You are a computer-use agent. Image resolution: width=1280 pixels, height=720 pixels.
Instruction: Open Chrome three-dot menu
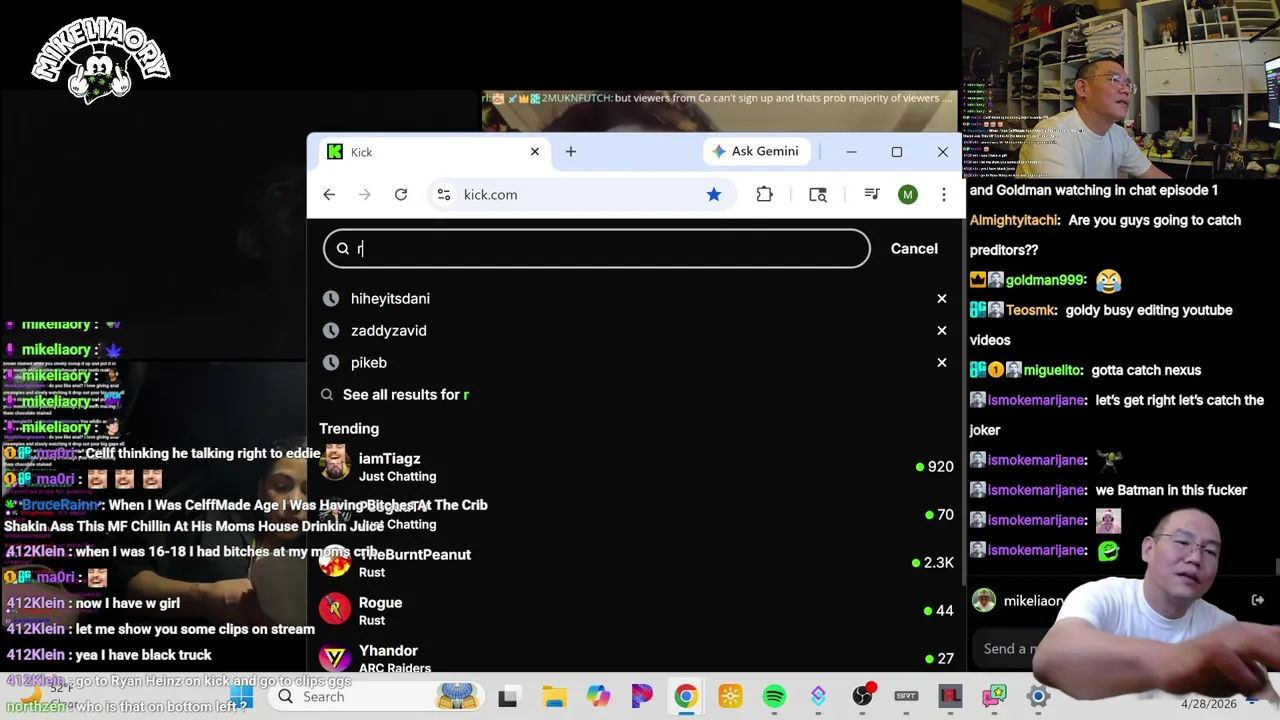(x=944, y=195)
